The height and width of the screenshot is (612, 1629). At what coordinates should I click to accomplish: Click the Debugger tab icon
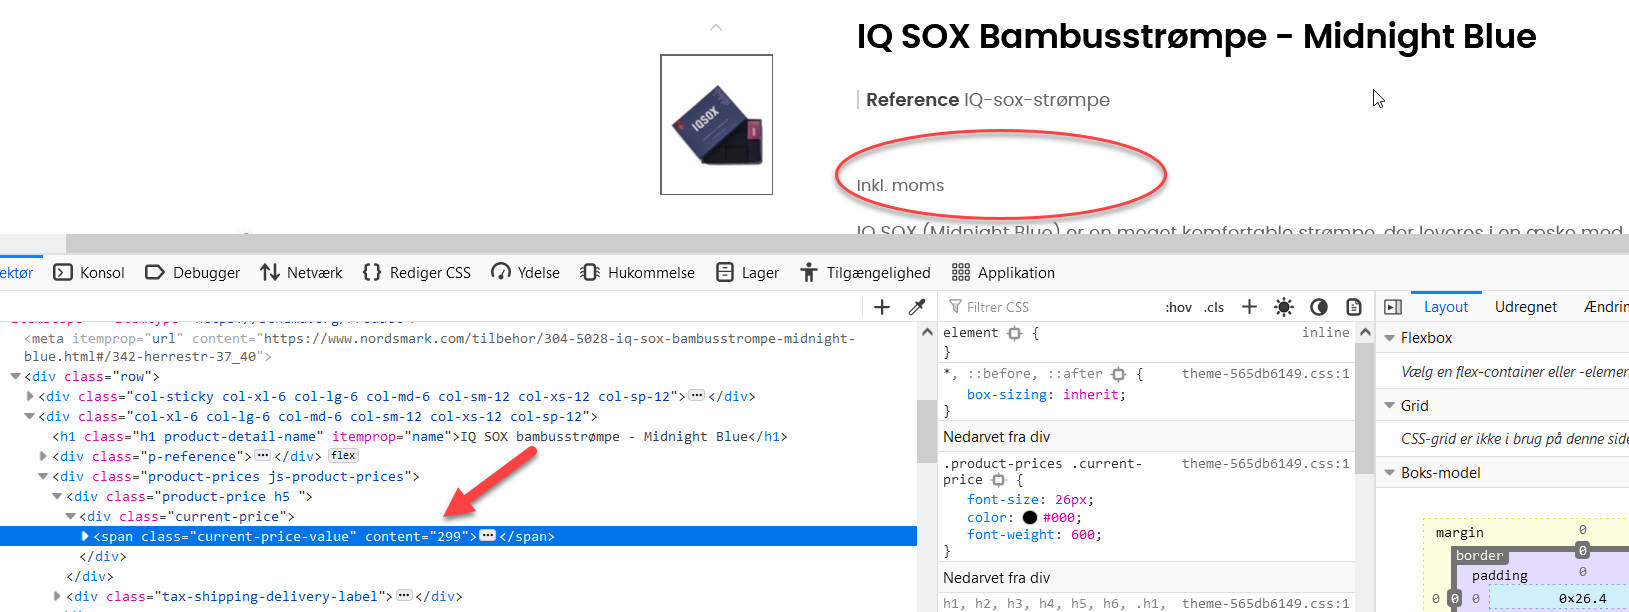coord(154,272)
